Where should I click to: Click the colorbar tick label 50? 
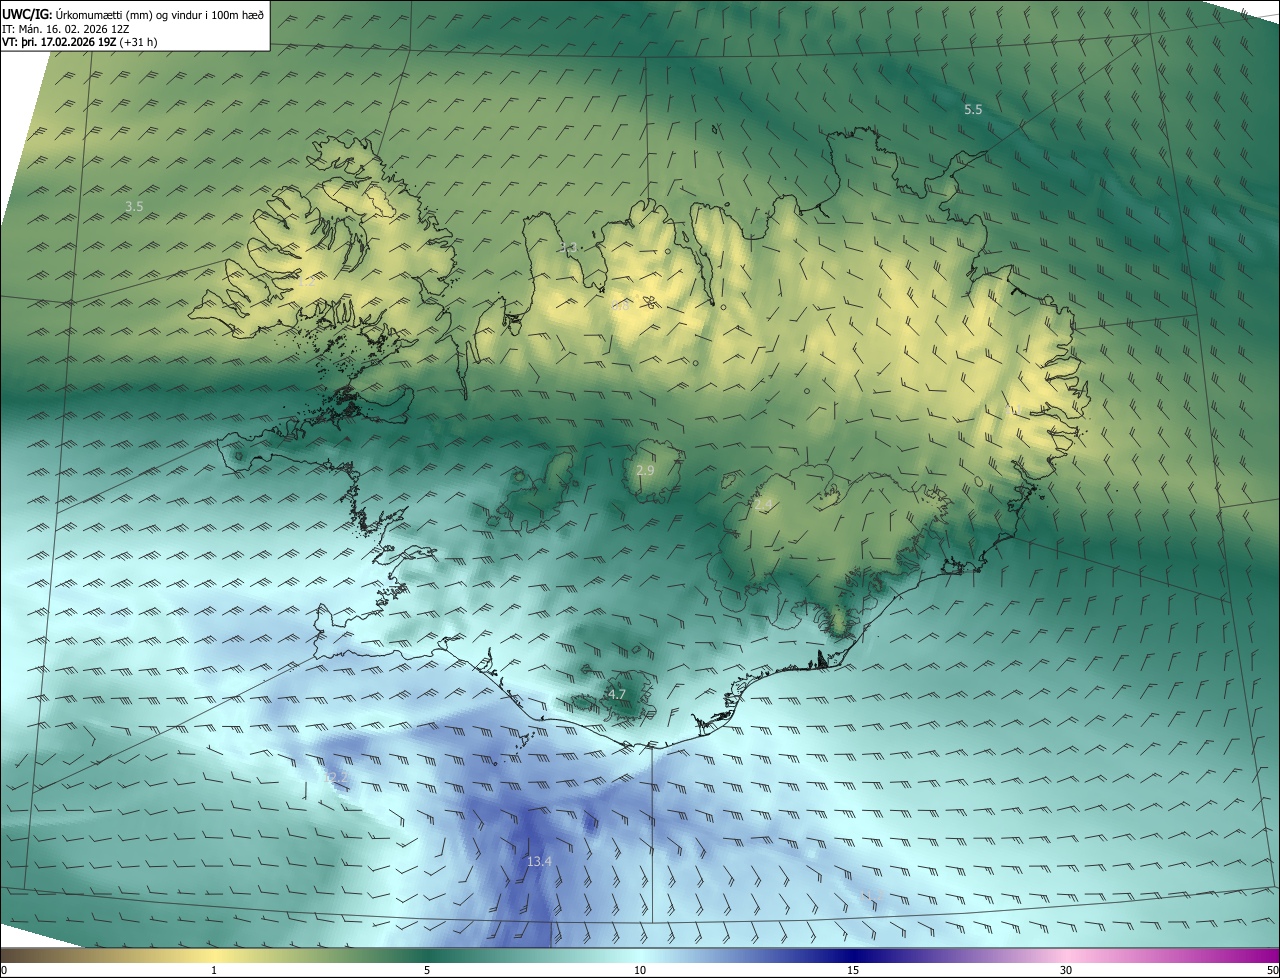(x=1272, y=970)
